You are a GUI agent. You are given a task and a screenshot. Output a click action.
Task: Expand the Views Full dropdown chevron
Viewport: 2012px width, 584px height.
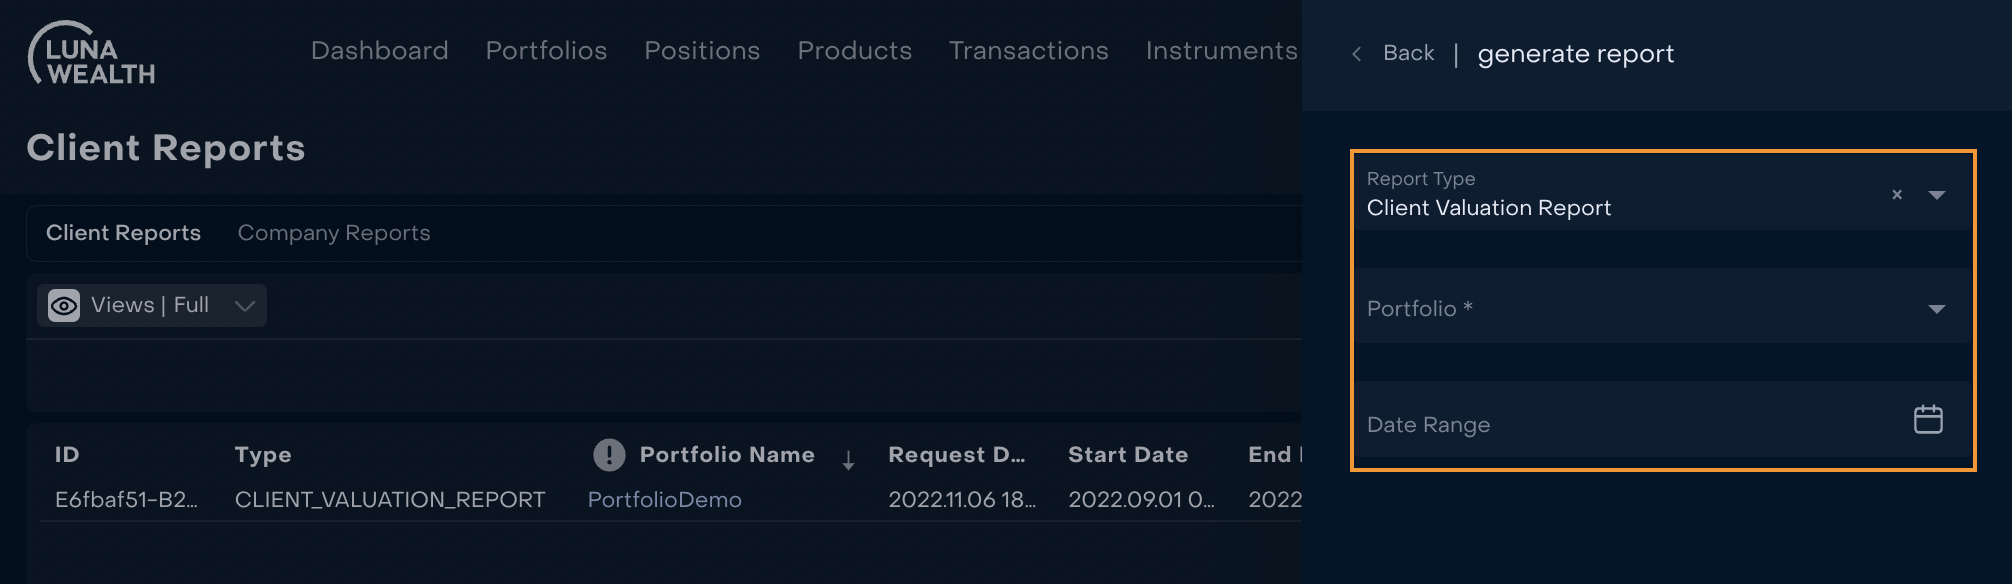(x=245, y=306)
